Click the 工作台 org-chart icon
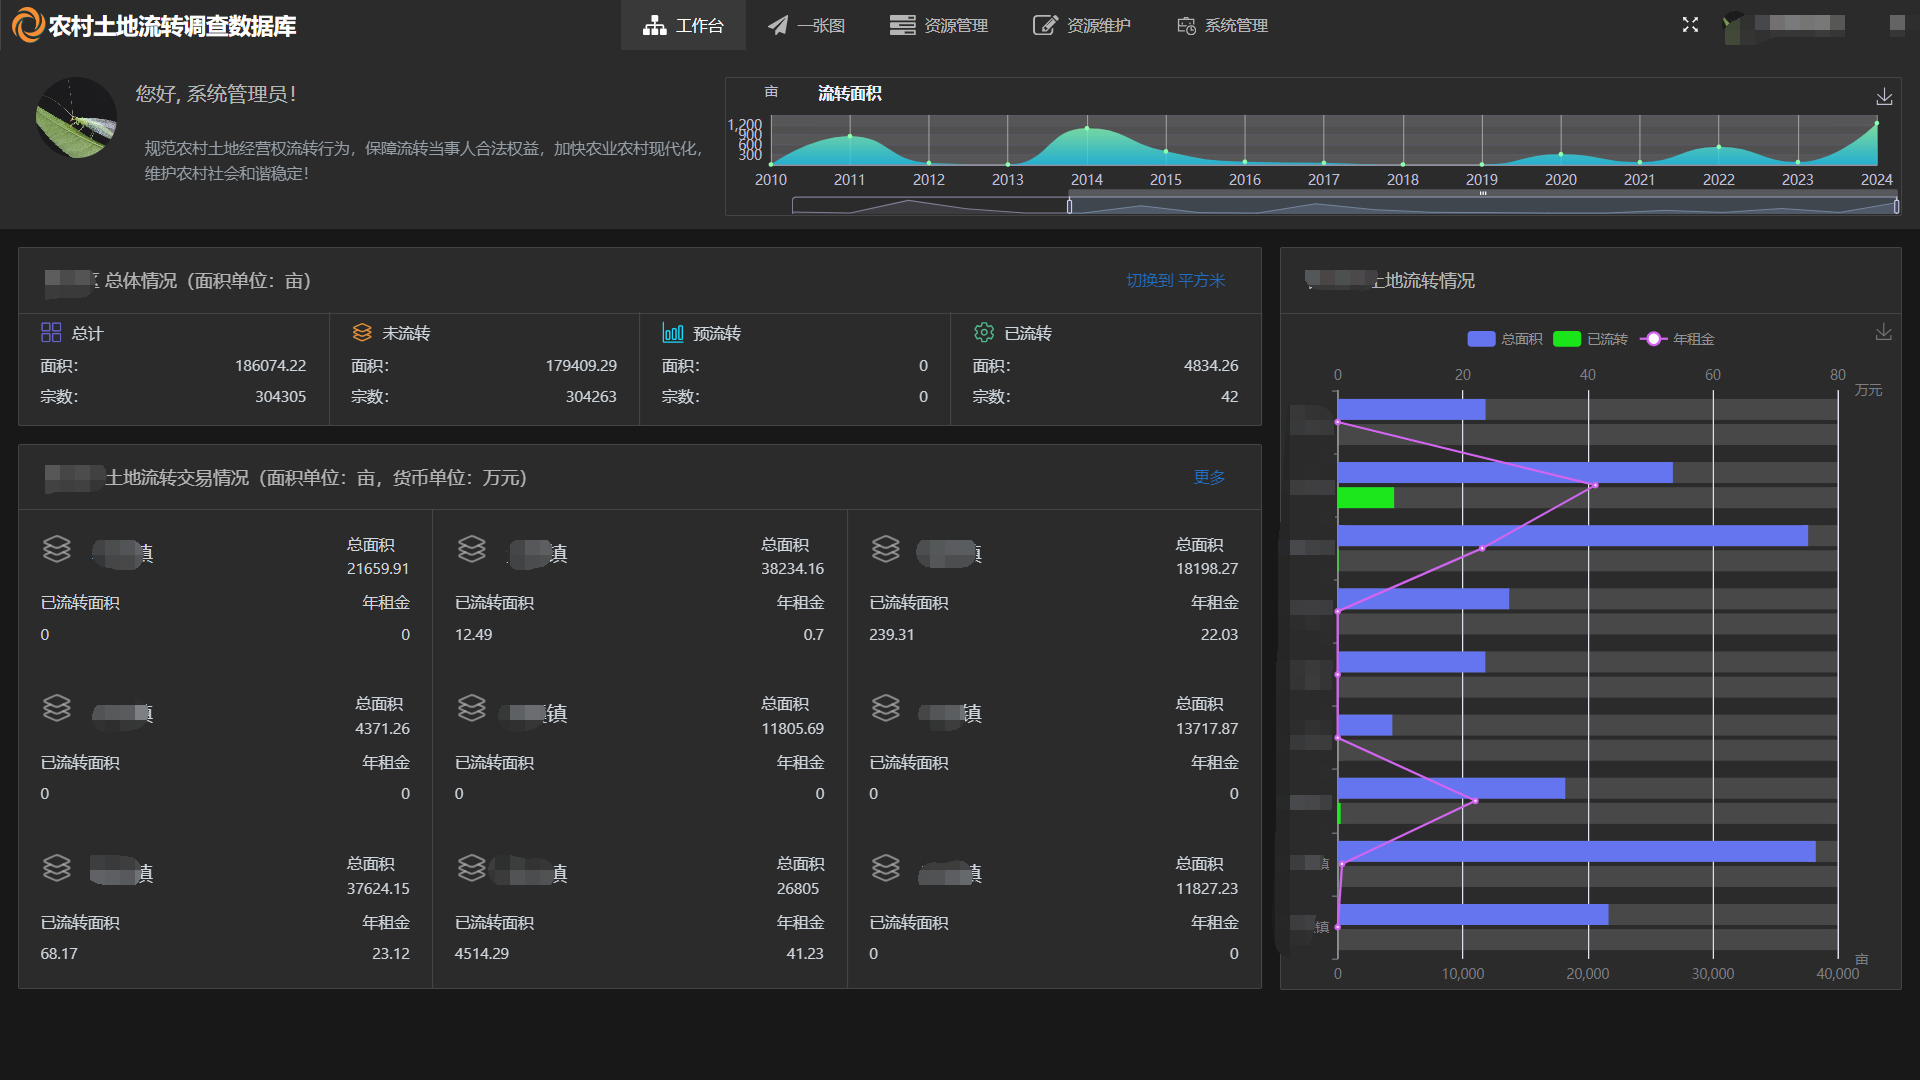This screenshot has width=1920, height=1080. click(655, 25)
